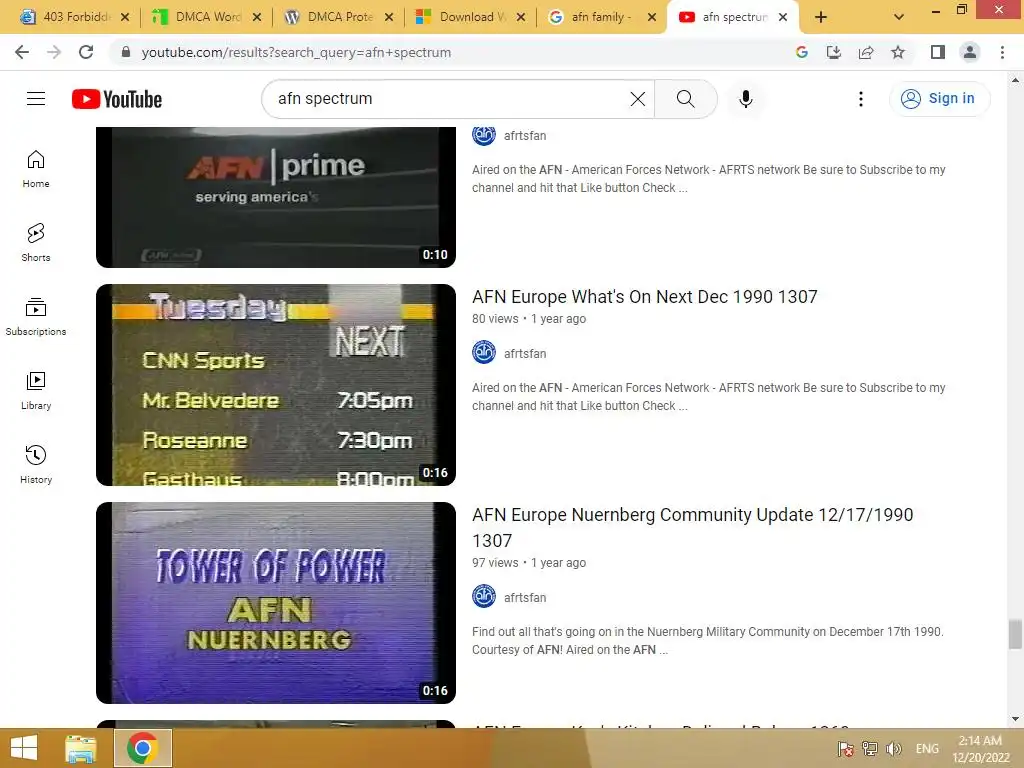The width and height of the screenshot is (1024, 768).
Task: Open Tower of Power AFN Nuernberg thumbnail
Action: tap(276, 603)
